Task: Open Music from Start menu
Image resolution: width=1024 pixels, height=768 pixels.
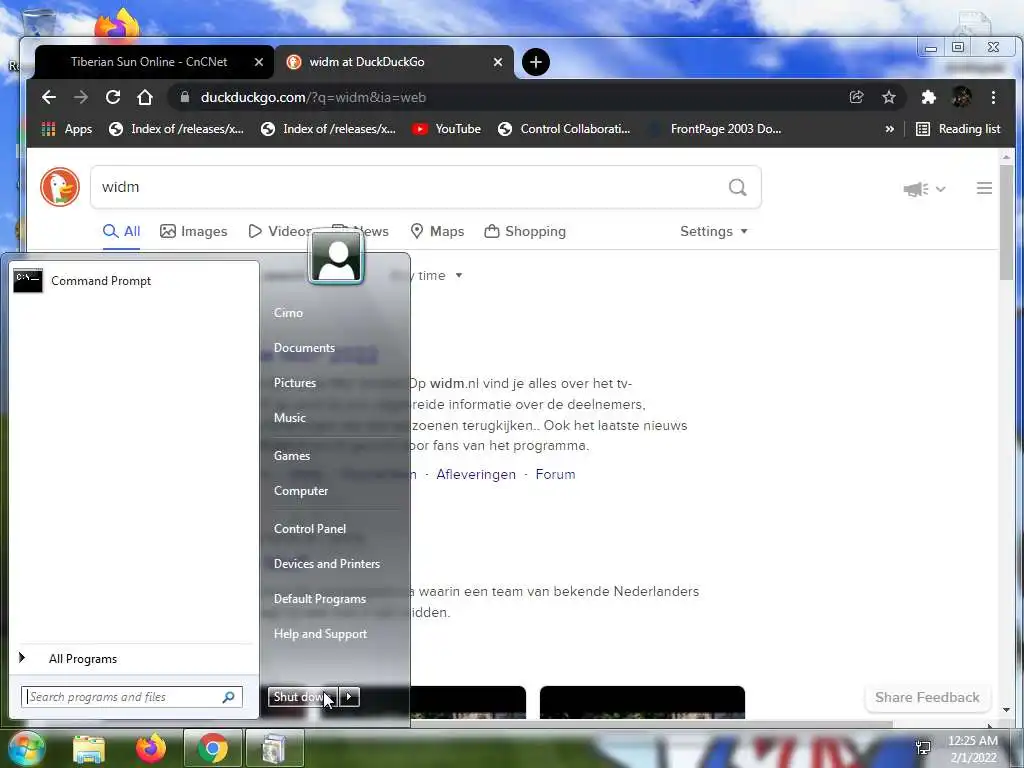Action: click(x=289, y=418)
